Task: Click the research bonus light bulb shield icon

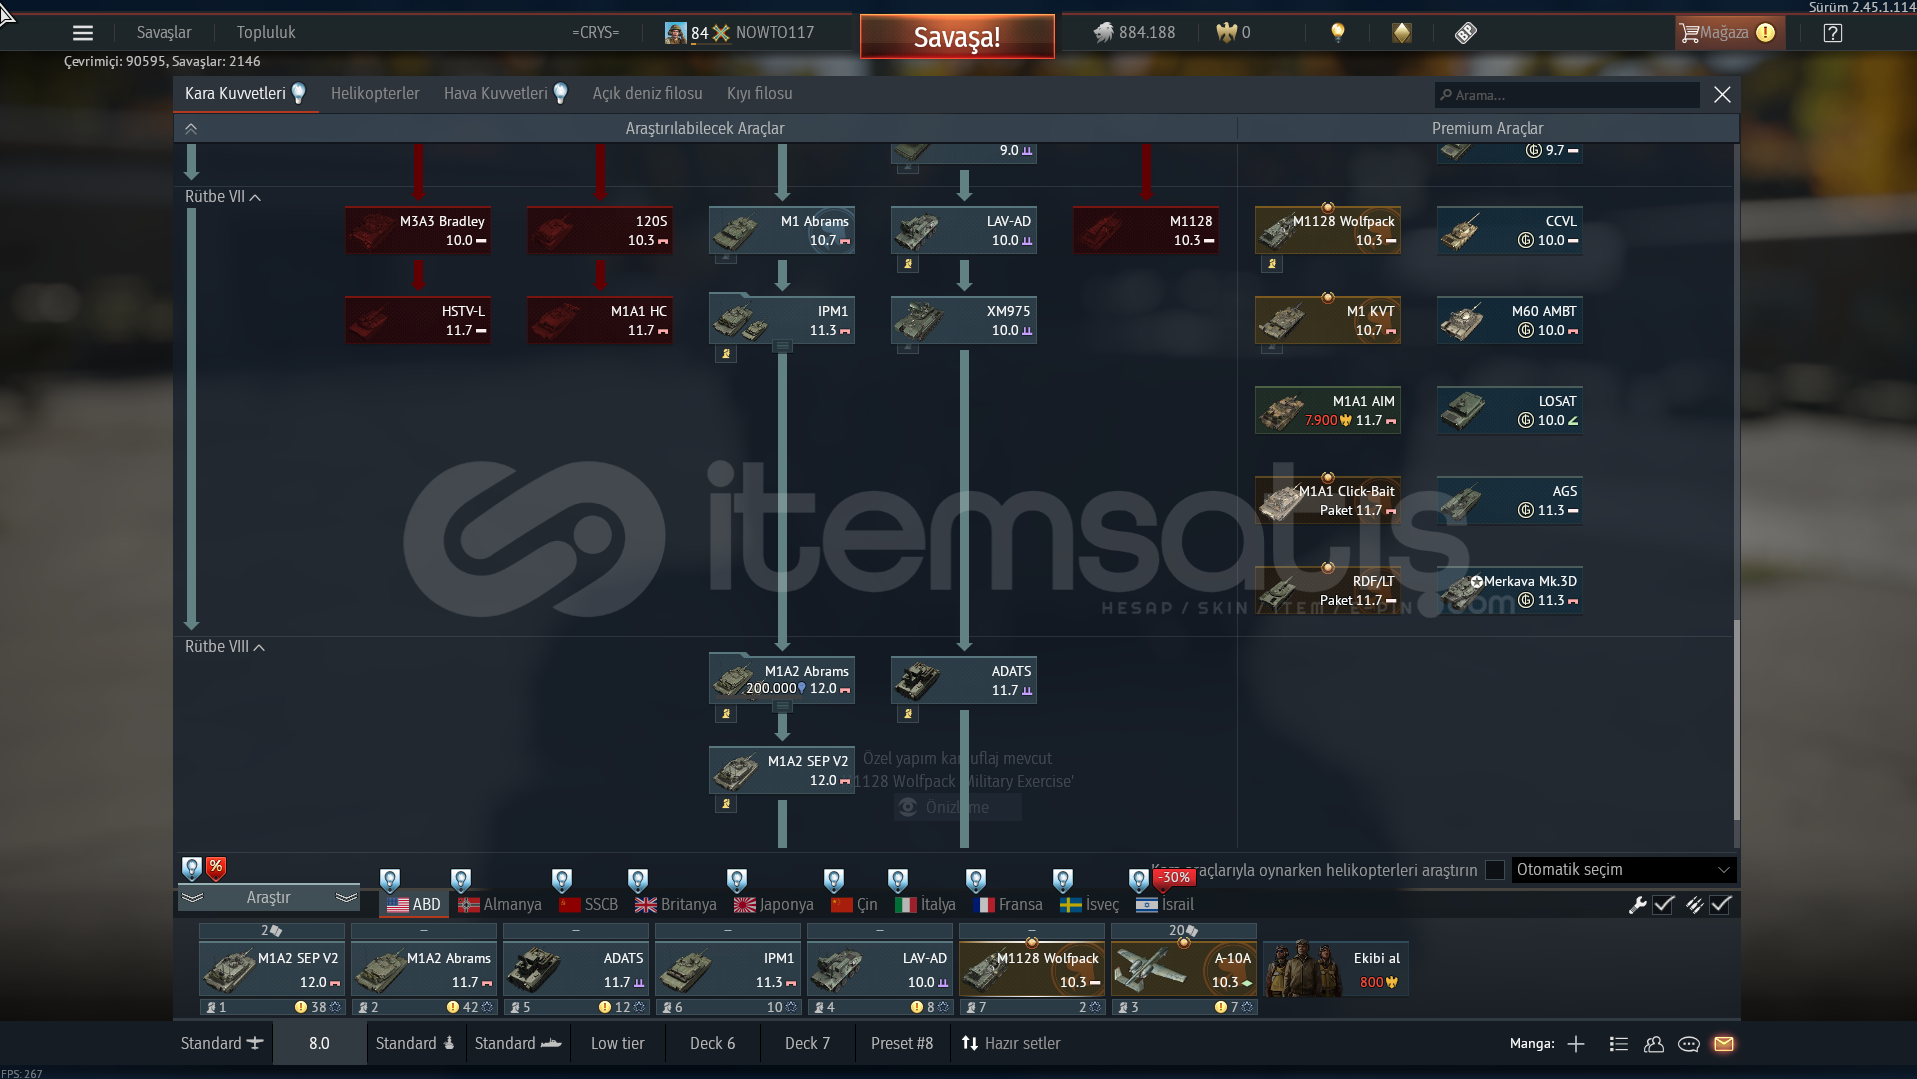Action: click(x=192, y=868)
